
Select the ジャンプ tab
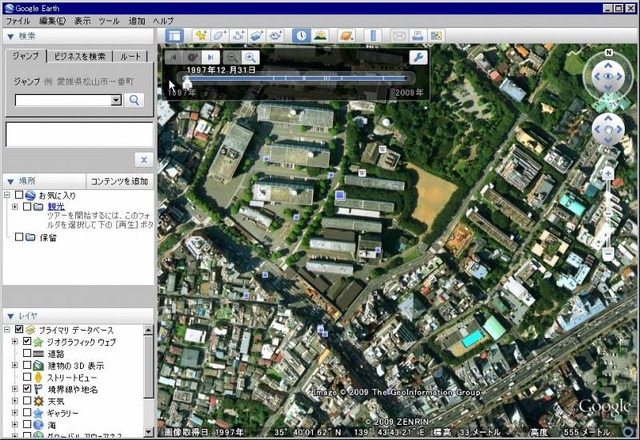coord(26,56)
